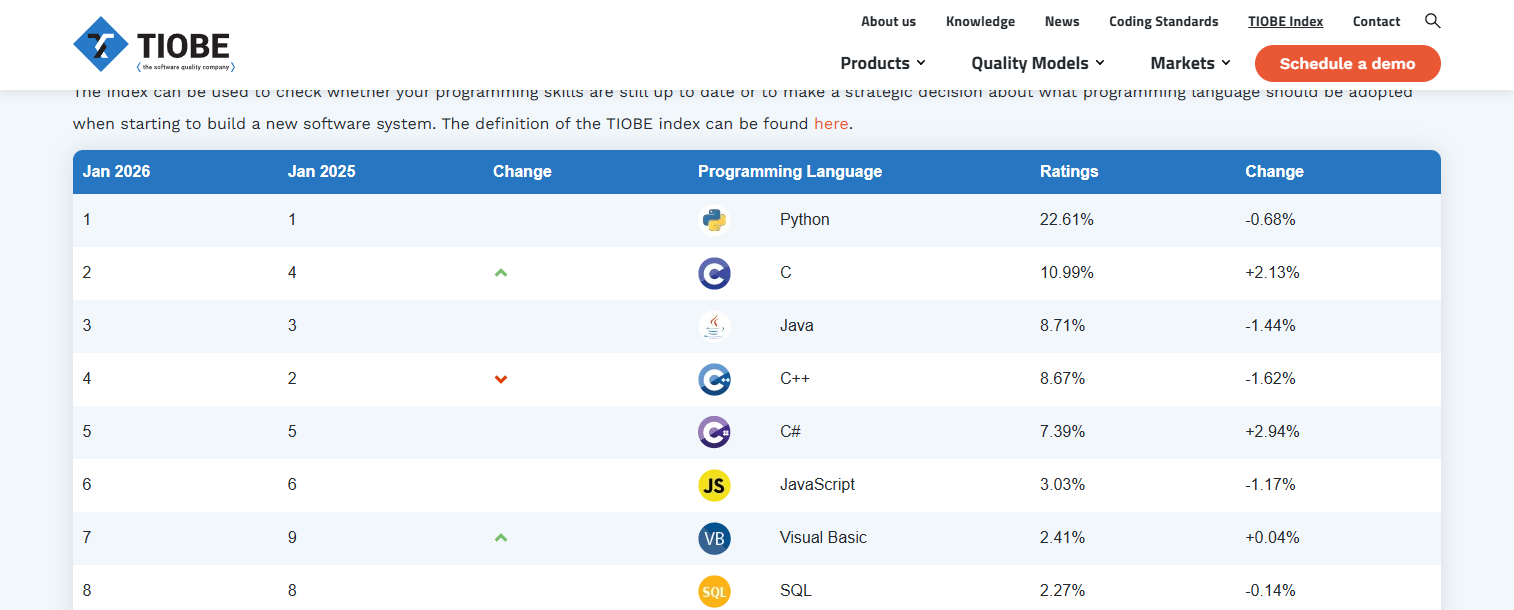Click the C++ logo icon
This screenshot has width=1514, height=610.
(x=714, y=379)
